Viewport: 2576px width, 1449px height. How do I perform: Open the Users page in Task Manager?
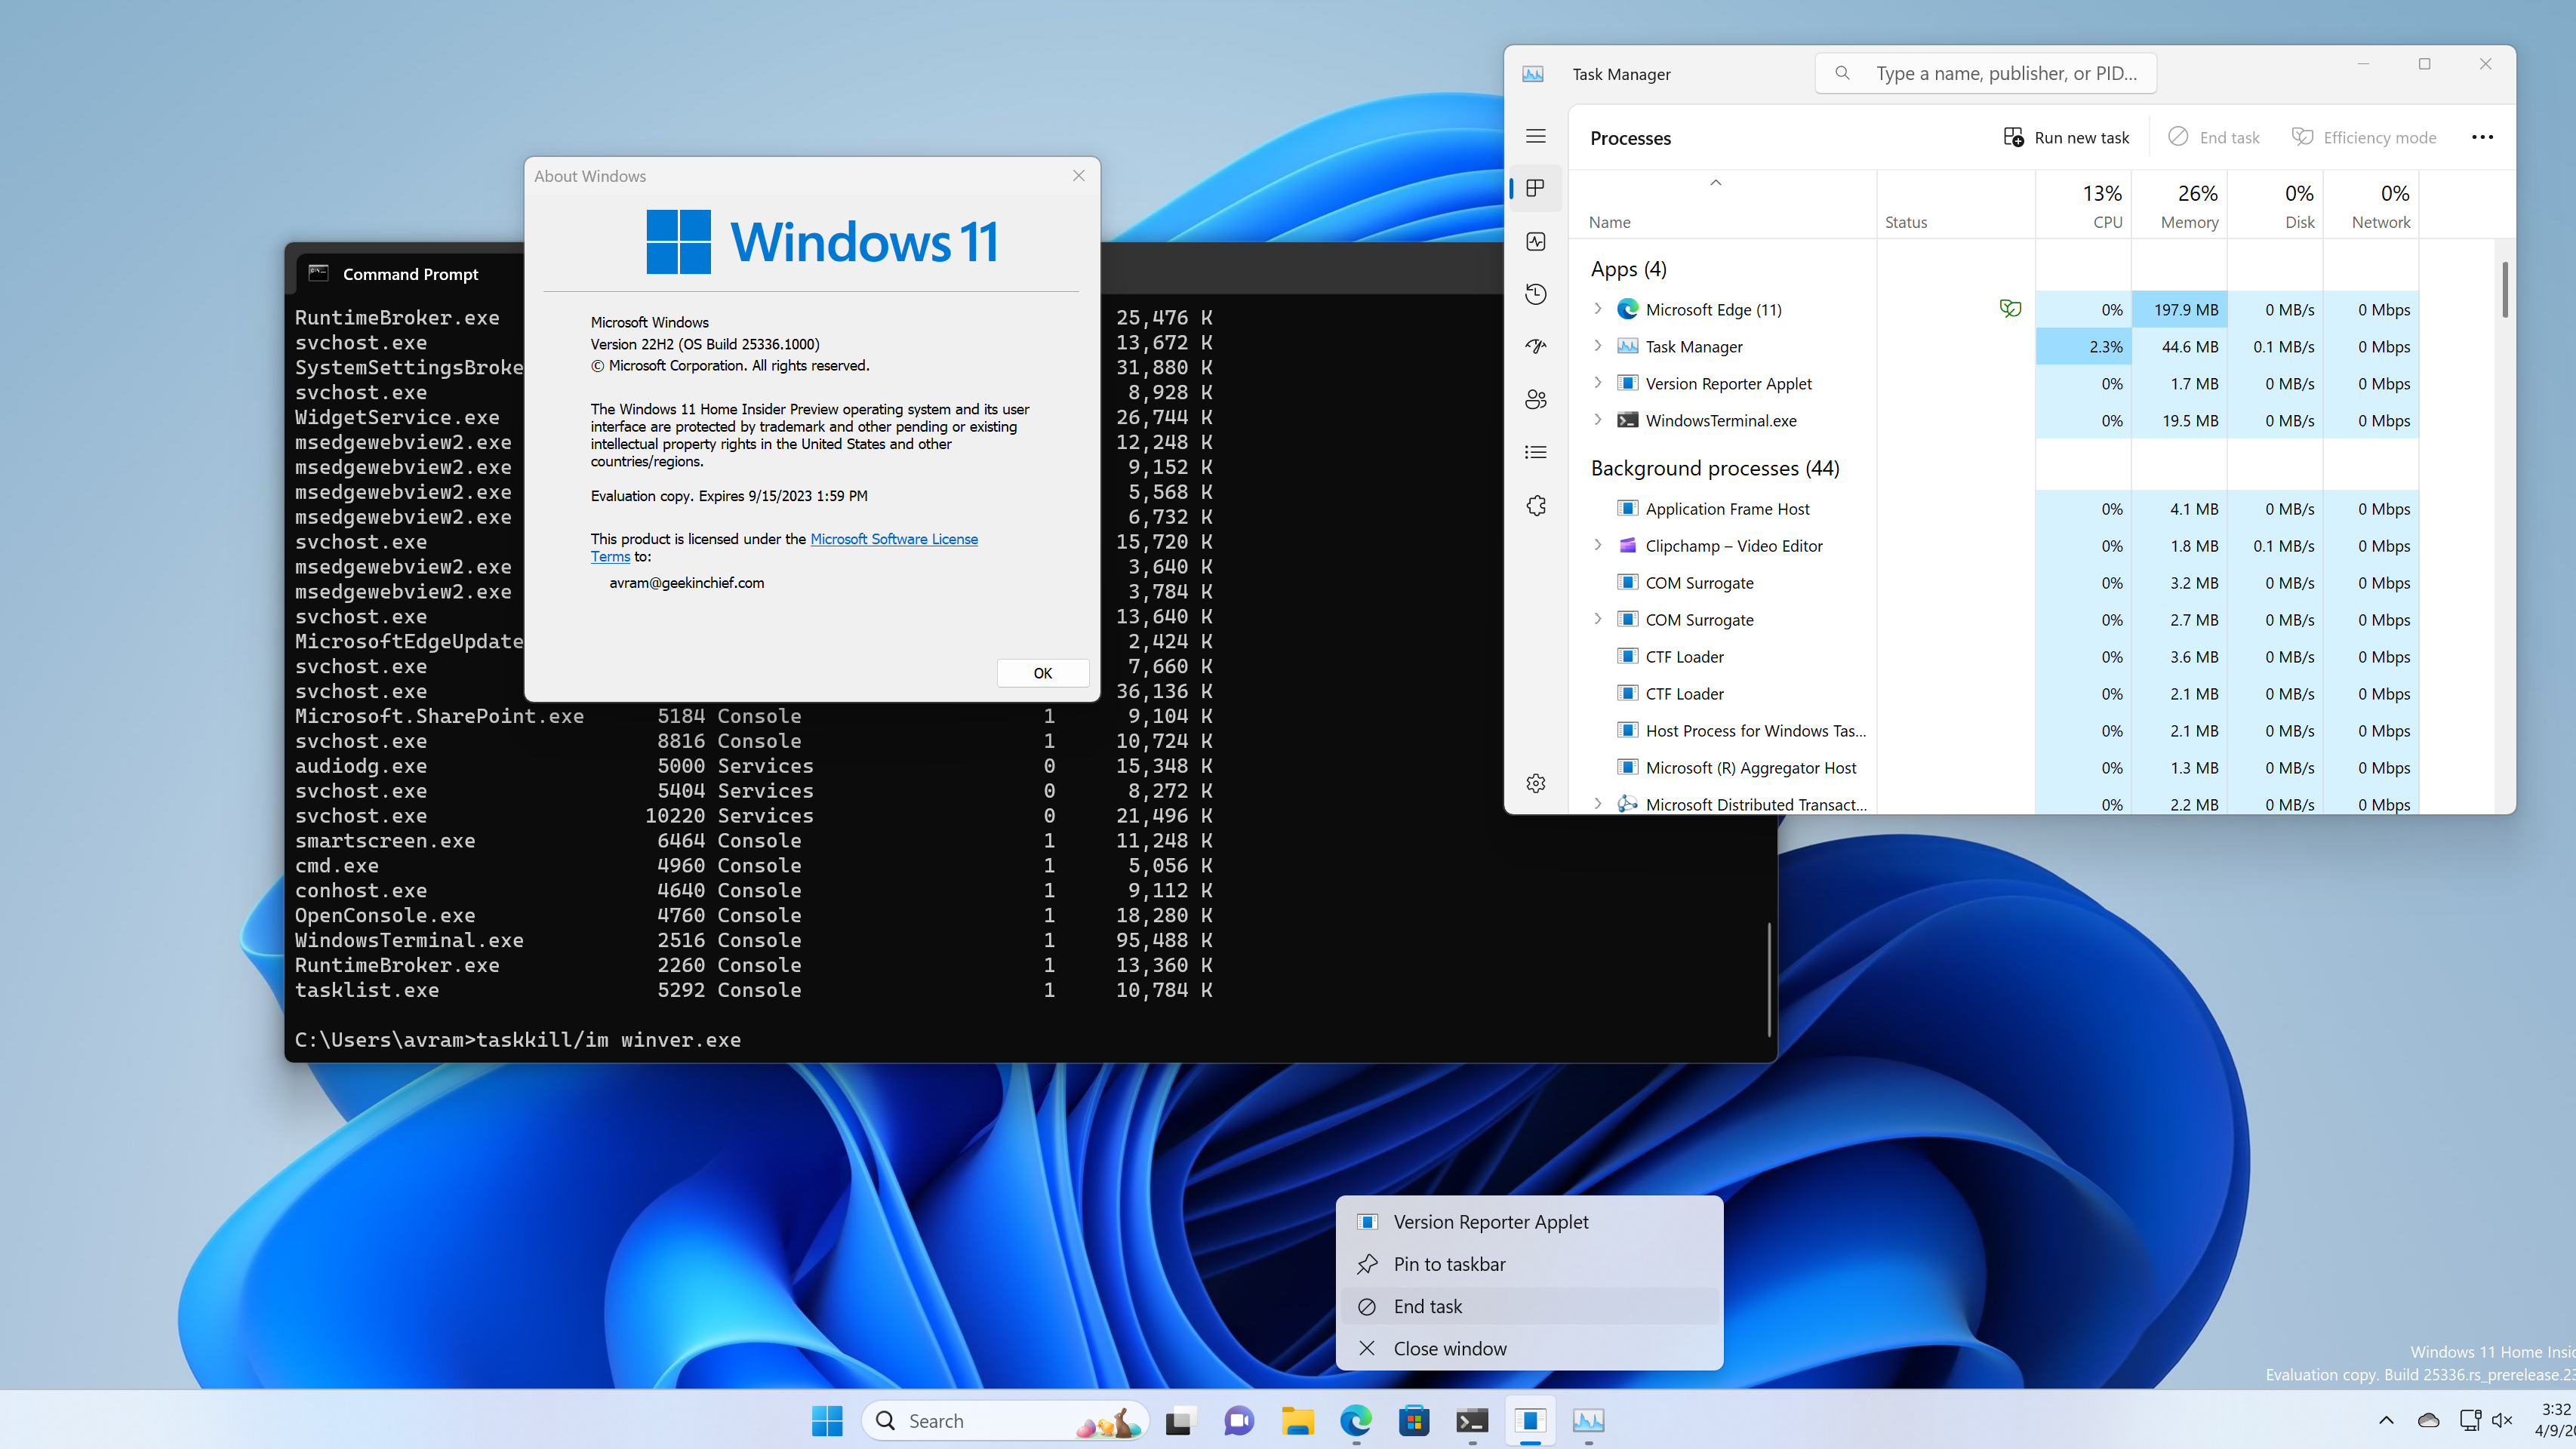point(1536,399)
